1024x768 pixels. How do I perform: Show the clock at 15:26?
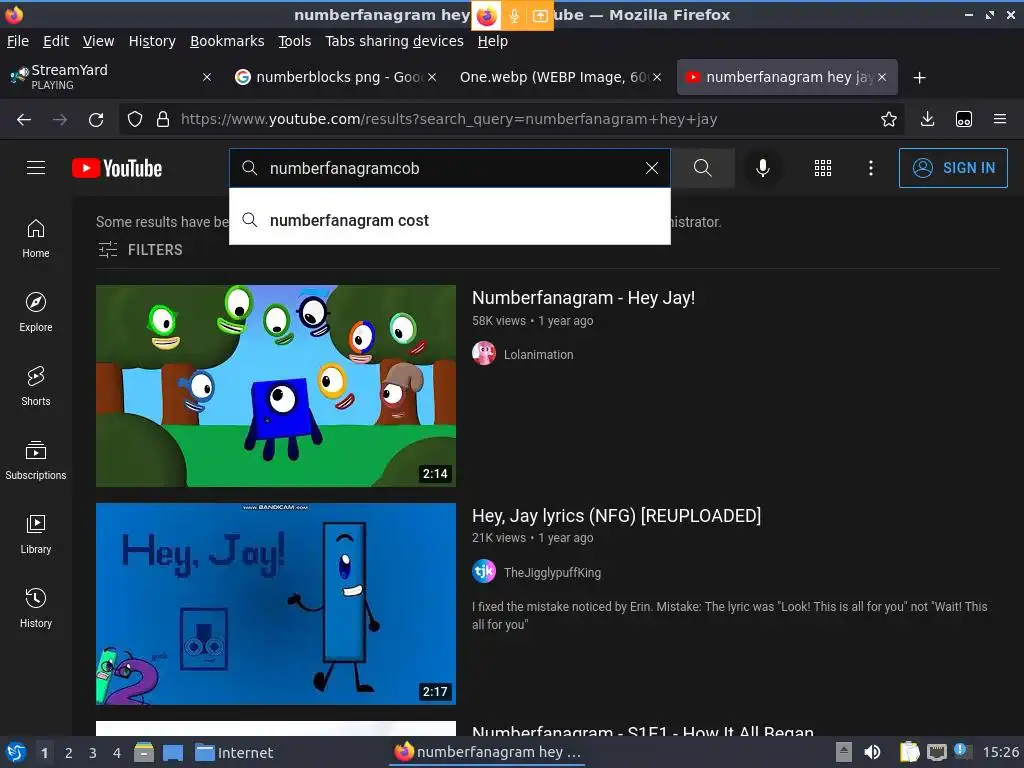[1000, 752]
